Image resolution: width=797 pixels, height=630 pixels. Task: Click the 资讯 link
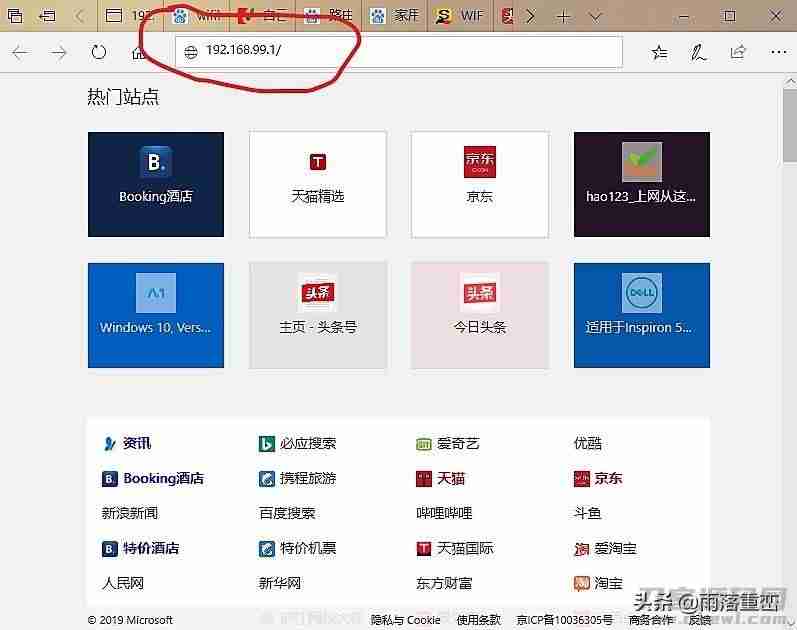(137, 443)
